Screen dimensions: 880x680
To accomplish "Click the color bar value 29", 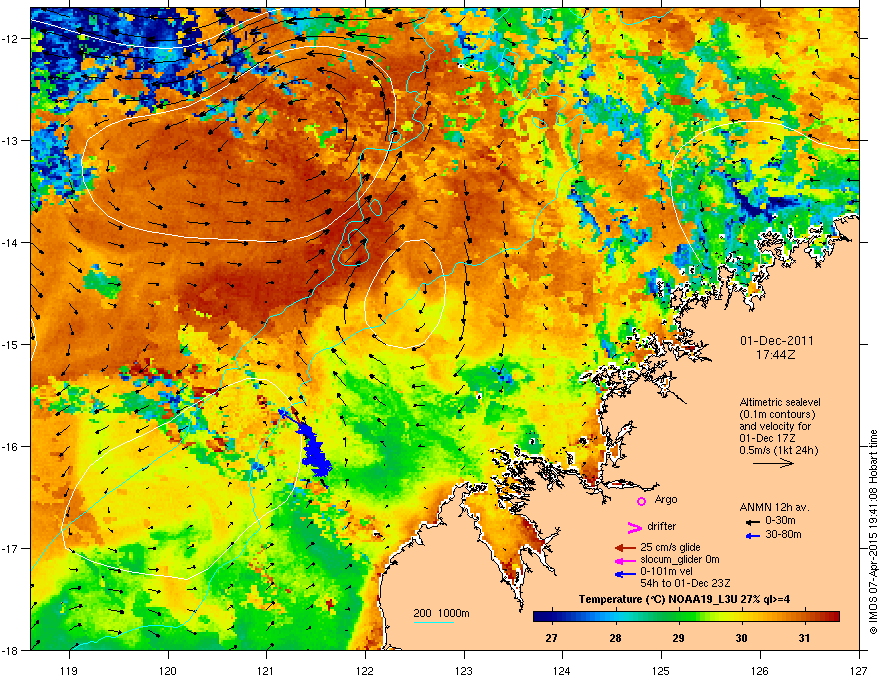I will [679, 638].
